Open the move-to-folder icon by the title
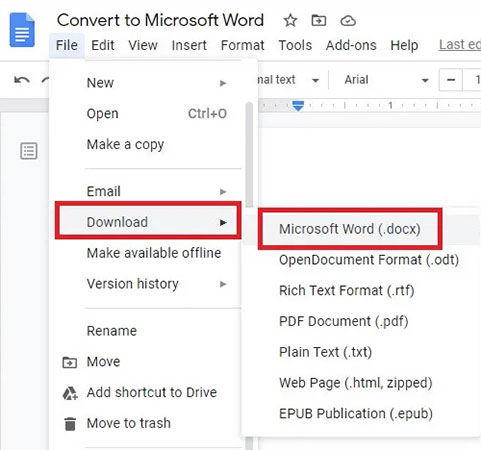The width and height of the screenshot is (481, 450). [319, 21]
